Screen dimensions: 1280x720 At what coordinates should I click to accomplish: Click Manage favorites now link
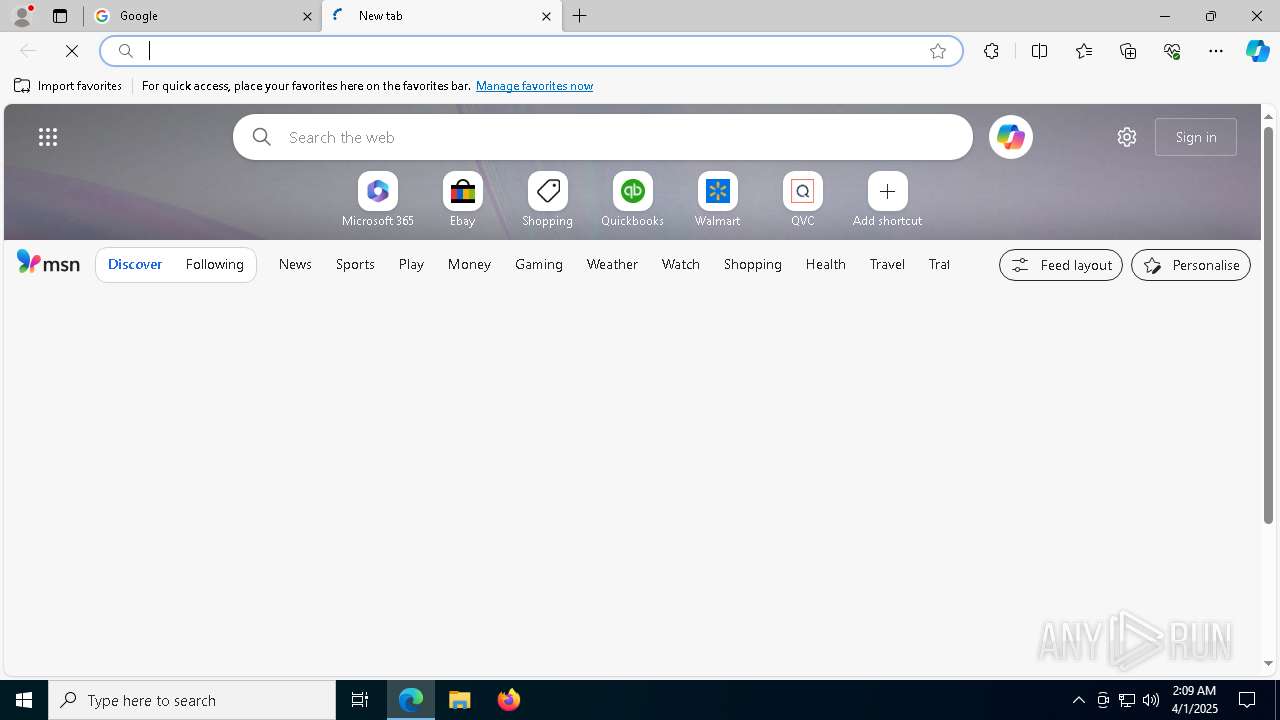(534, 86)
